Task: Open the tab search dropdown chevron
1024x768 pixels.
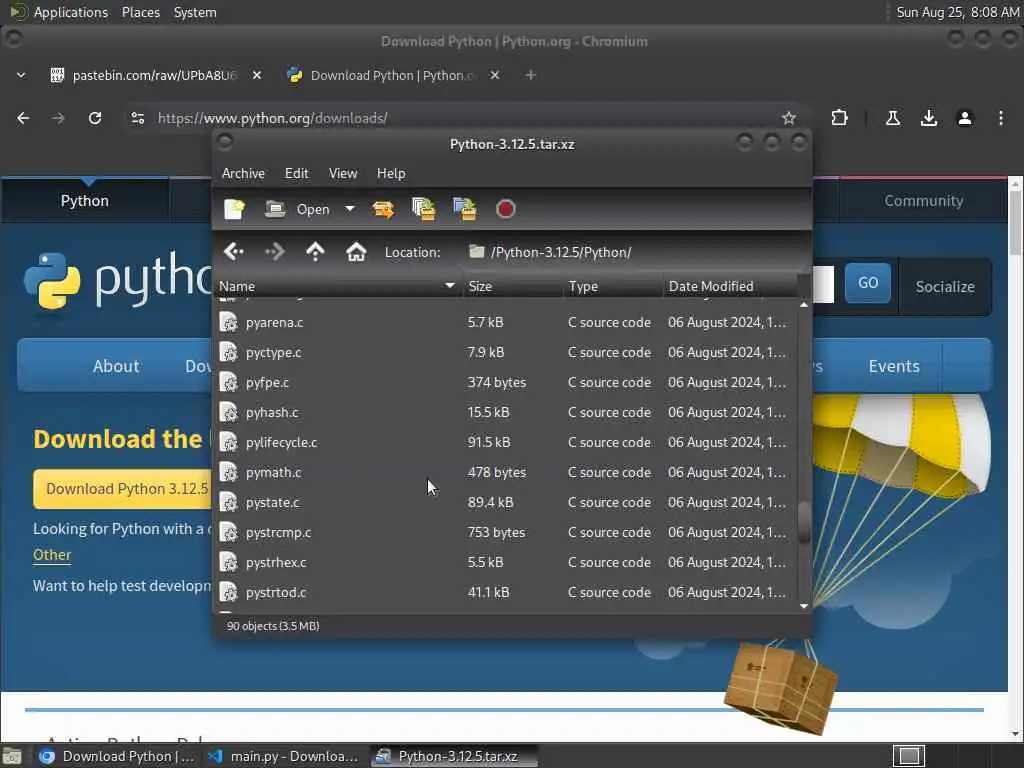Action: pos(21,75)
